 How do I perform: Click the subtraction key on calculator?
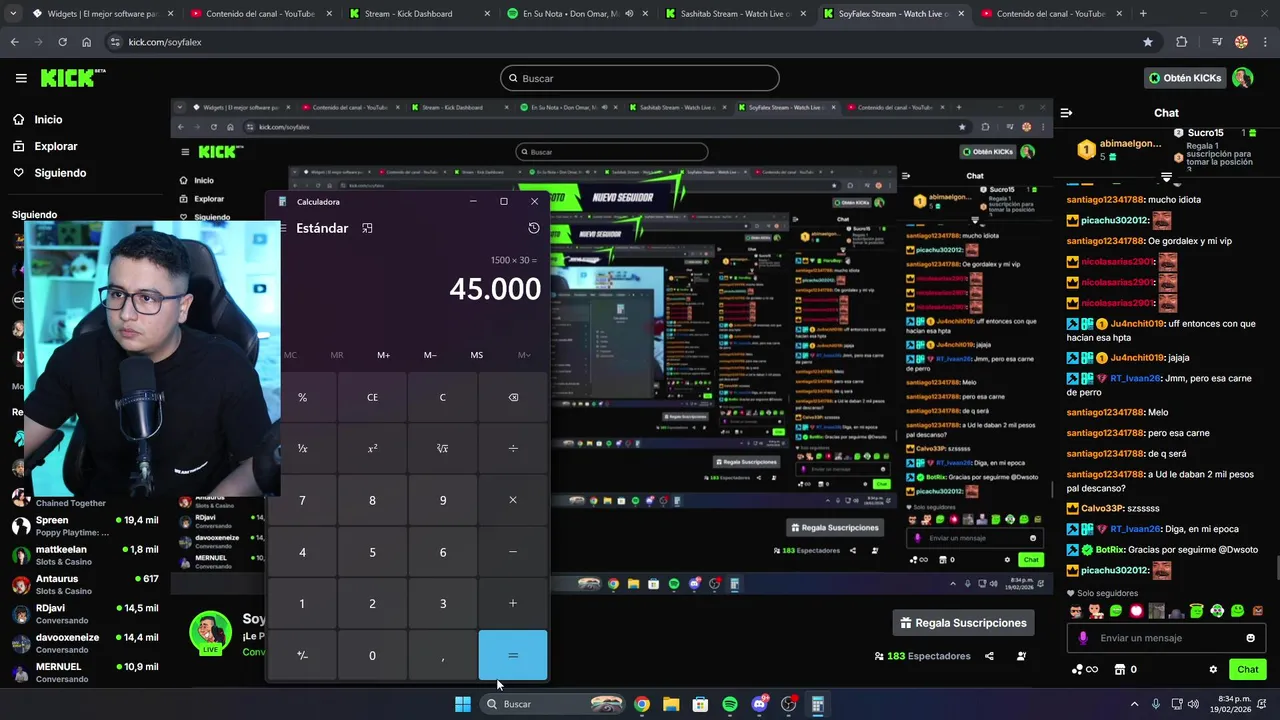click(513, 552)
